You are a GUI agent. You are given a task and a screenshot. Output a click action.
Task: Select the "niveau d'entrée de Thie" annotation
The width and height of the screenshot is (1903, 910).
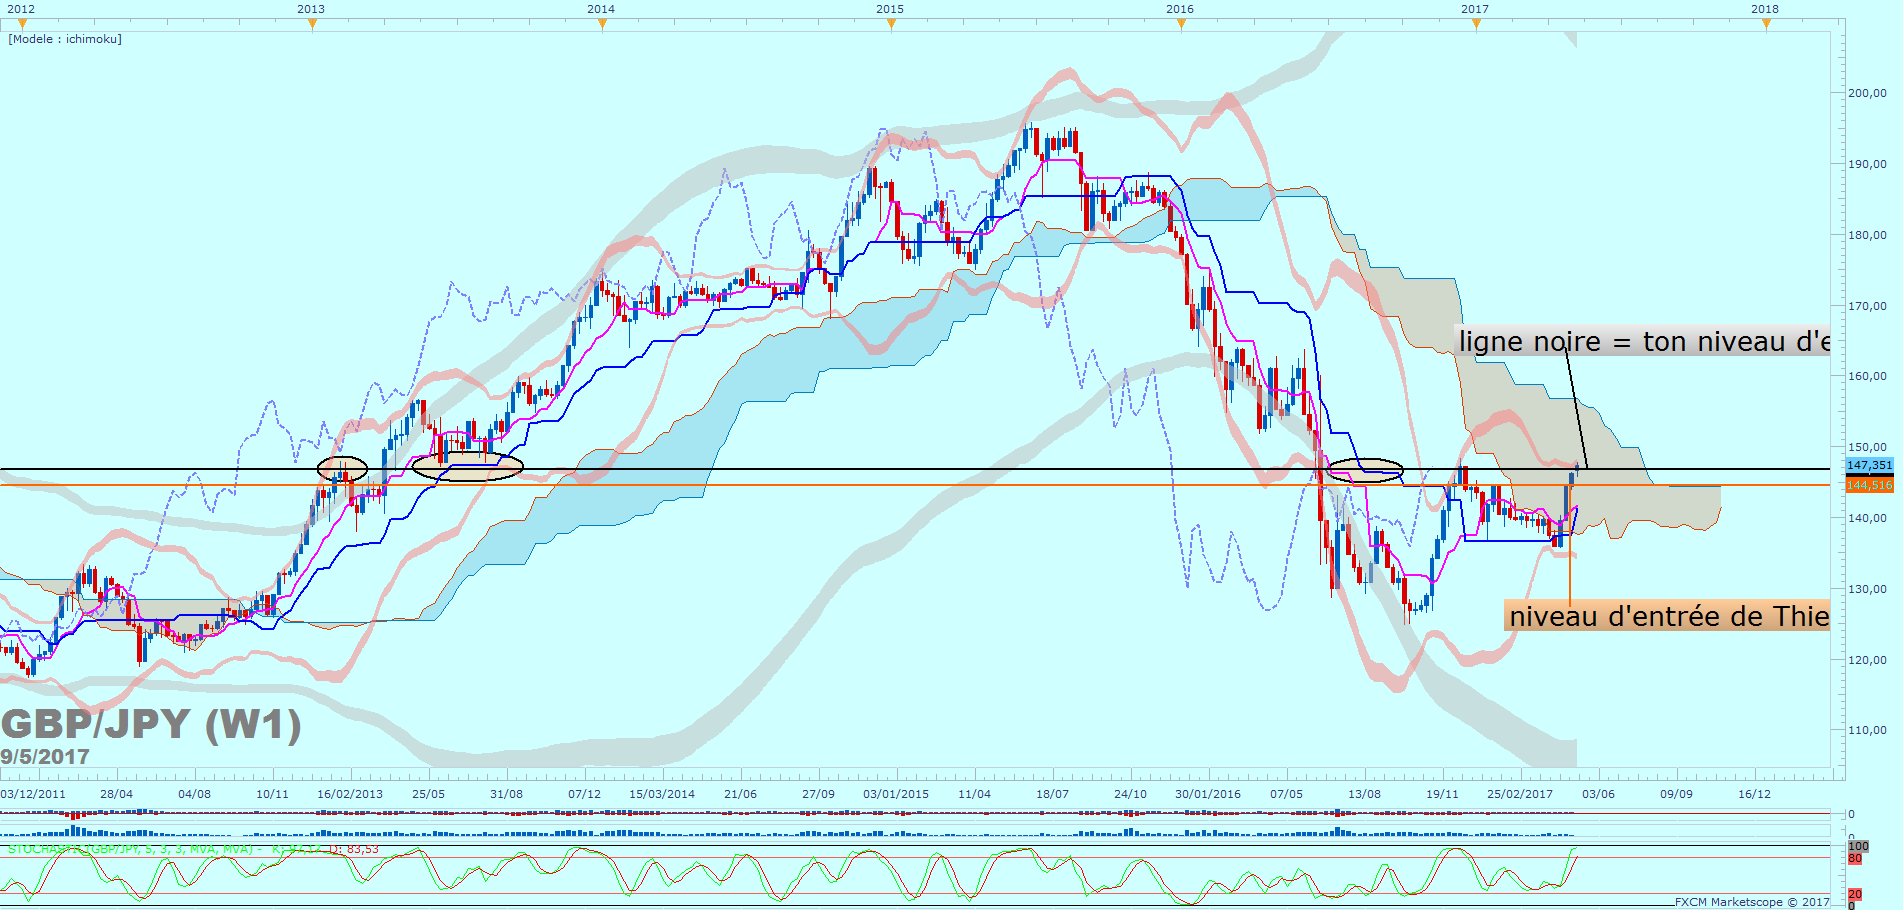[x=1668, y=616]
